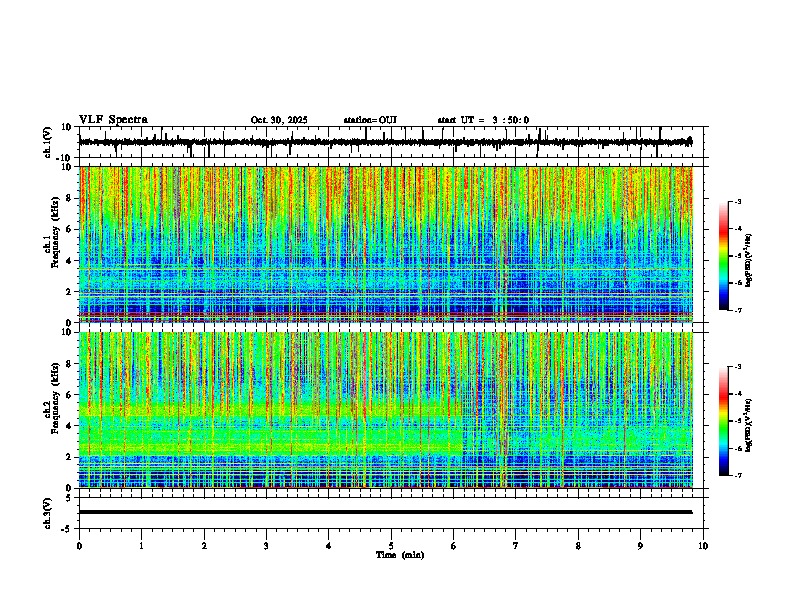
Task: Click the "ch.1(V)" waveform axis label
Action: (x=48, y=142)
